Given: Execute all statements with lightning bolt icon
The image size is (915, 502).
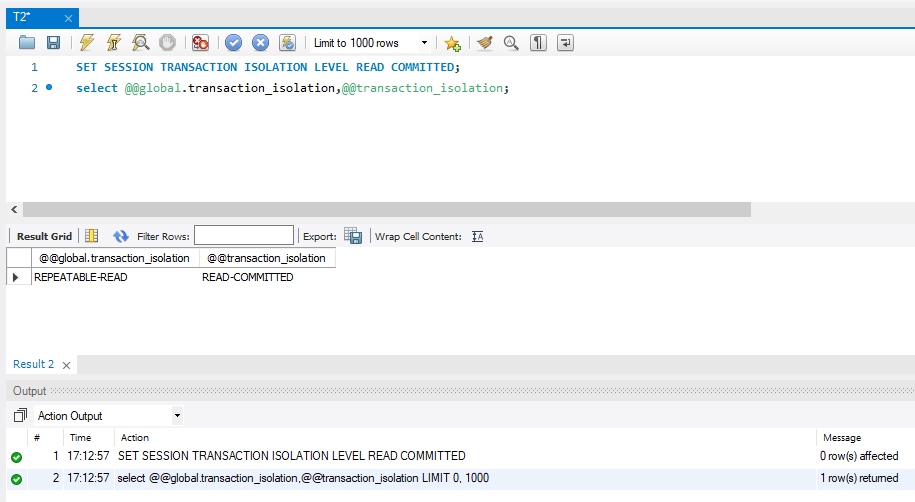Looking at the screenshot, I should point(87,43).
